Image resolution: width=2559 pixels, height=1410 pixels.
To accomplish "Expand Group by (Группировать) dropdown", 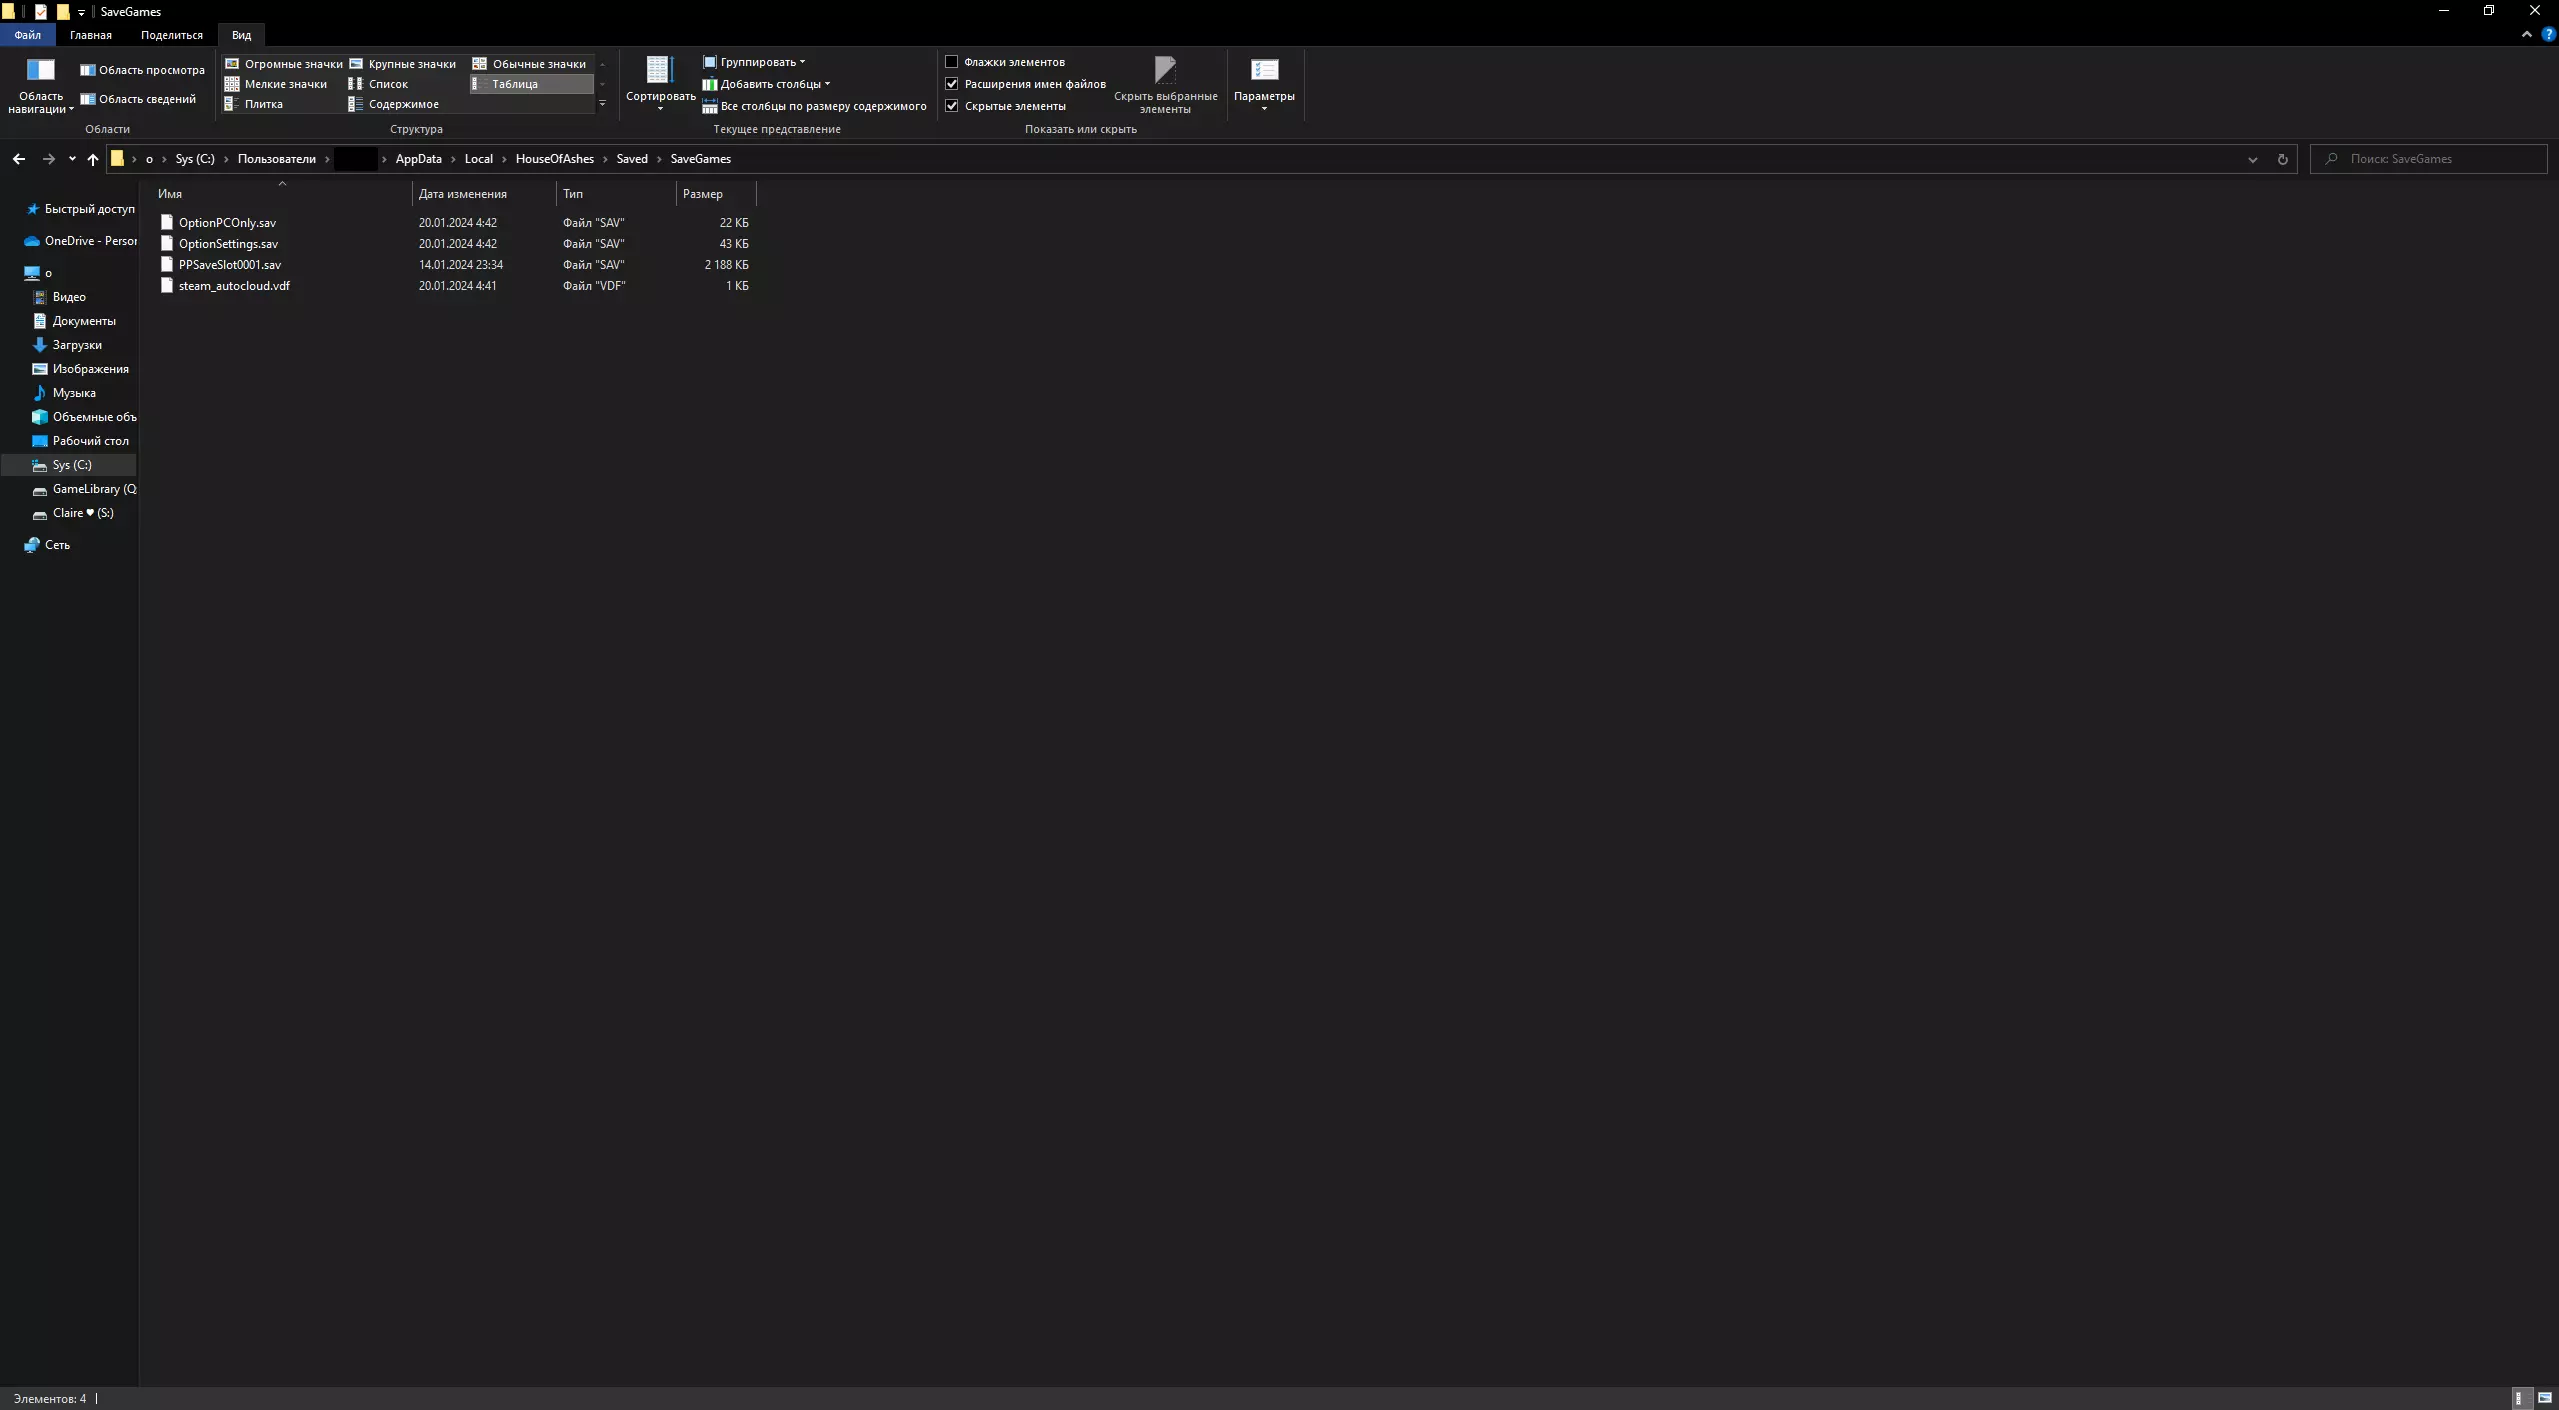I will [755, 62].
